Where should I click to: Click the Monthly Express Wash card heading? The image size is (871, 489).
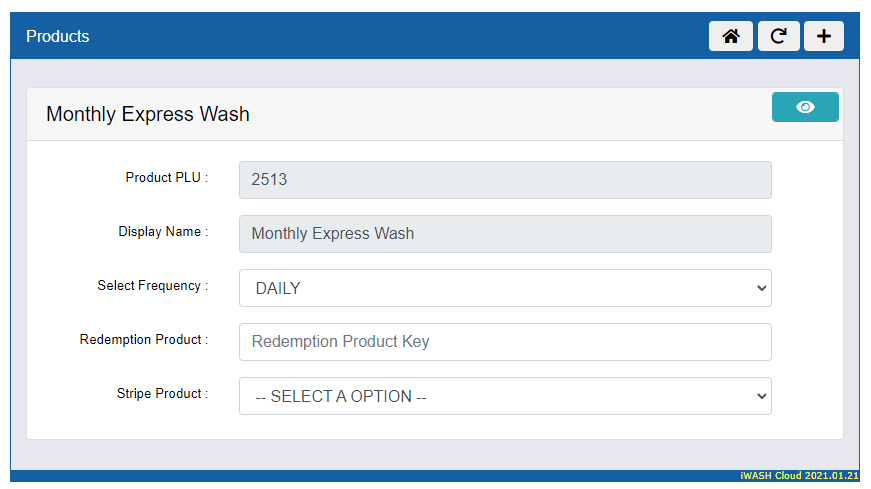click(148, 114)
